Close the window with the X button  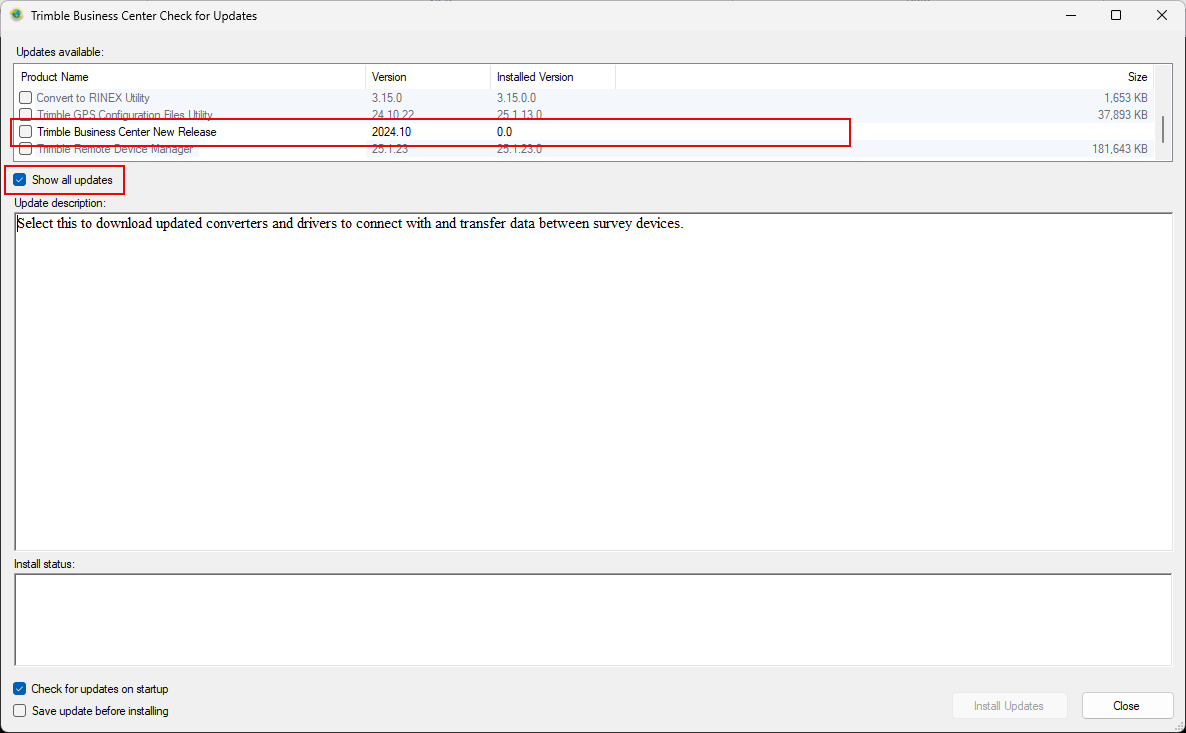click(1162, 15)
